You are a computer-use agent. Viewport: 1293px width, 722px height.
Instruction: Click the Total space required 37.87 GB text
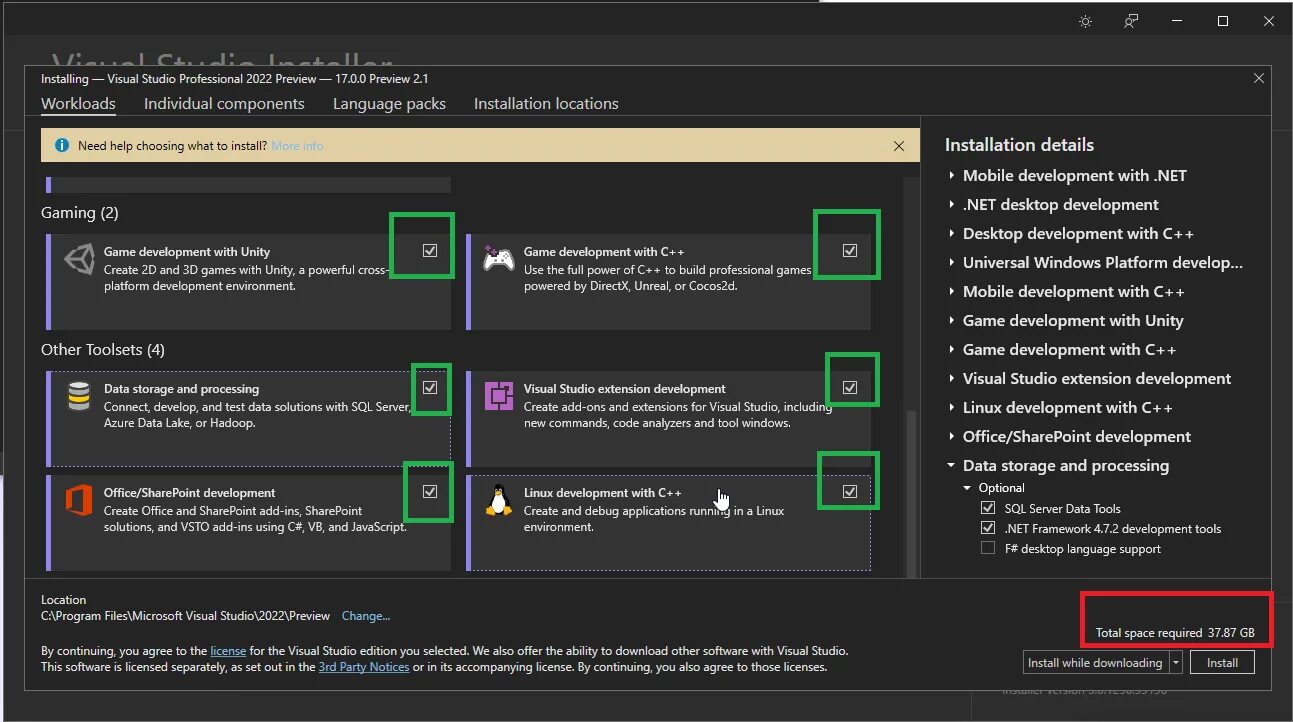click(1175, 633)
